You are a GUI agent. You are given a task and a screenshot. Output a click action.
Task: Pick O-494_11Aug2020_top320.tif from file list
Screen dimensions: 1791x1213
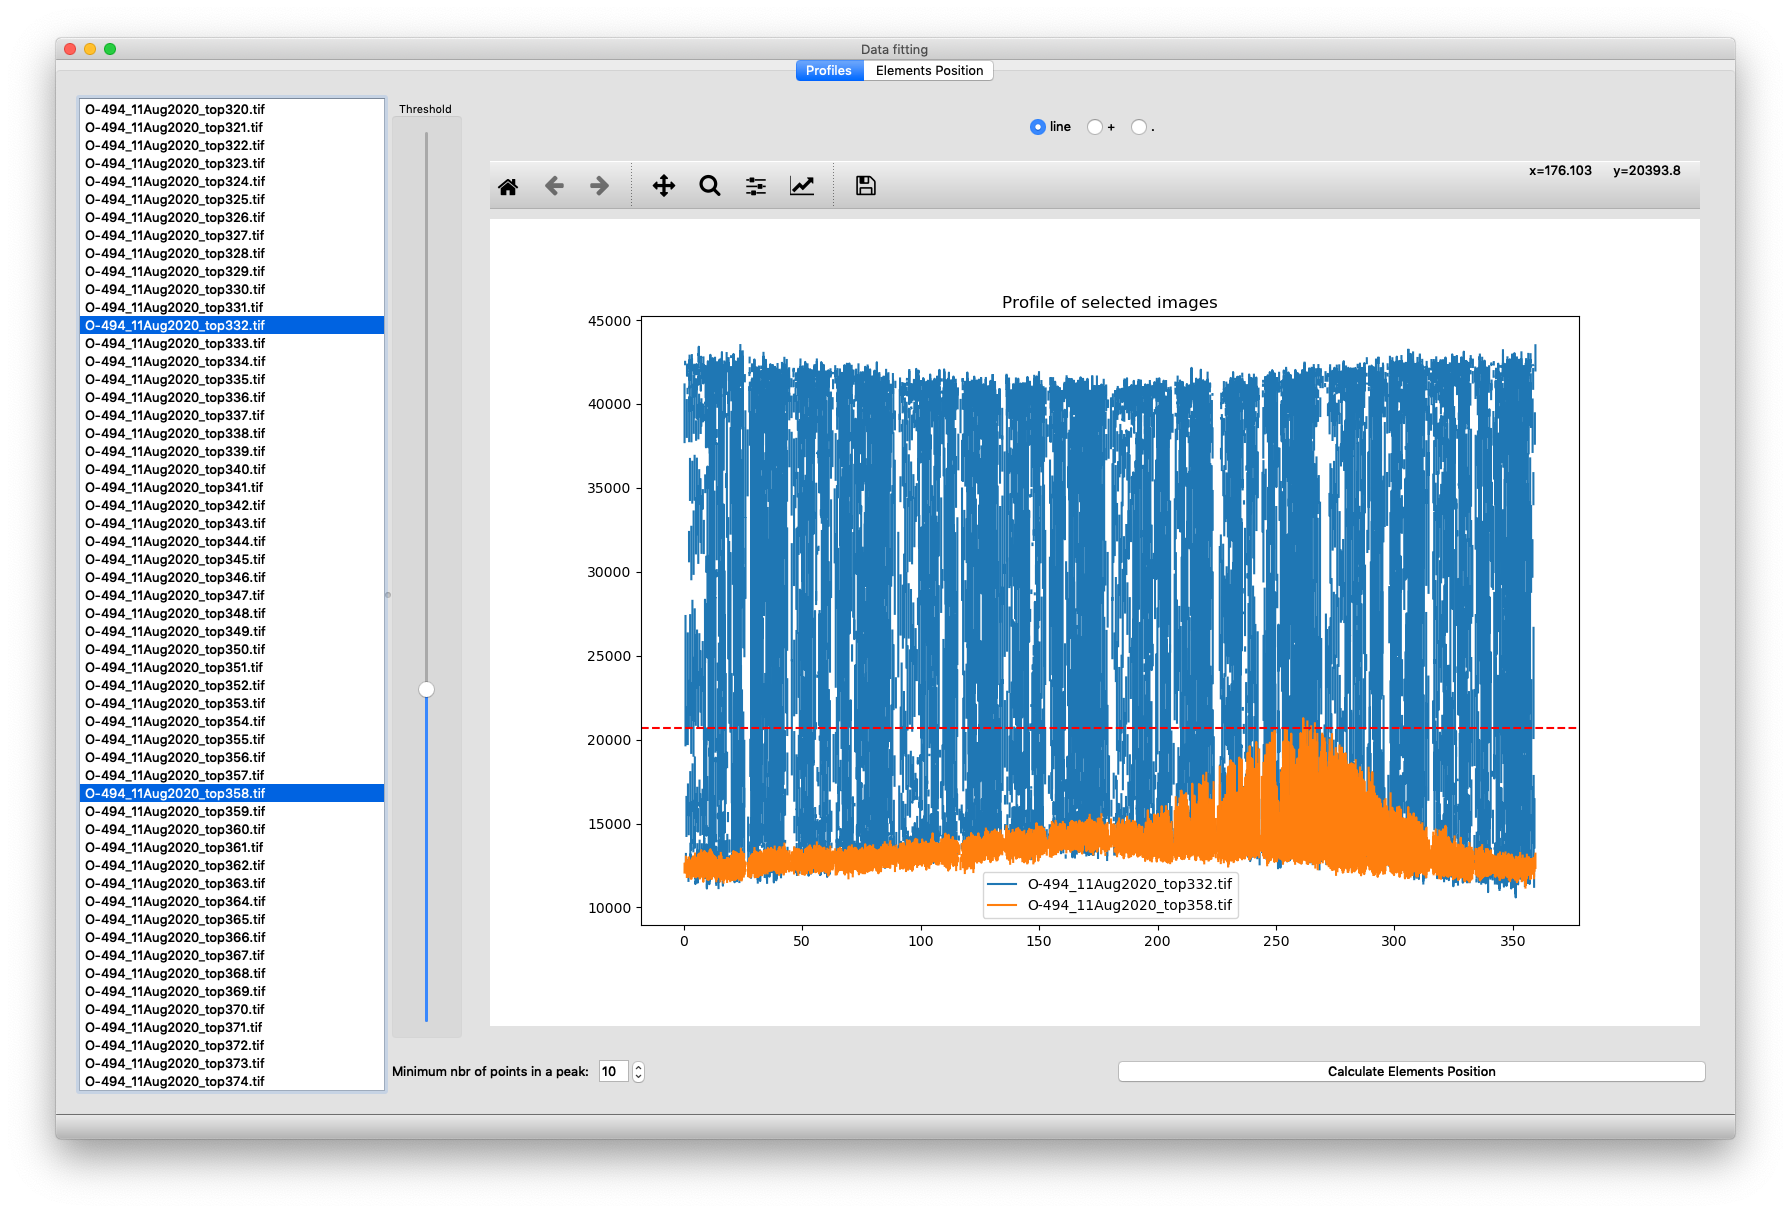click(175, 110)
